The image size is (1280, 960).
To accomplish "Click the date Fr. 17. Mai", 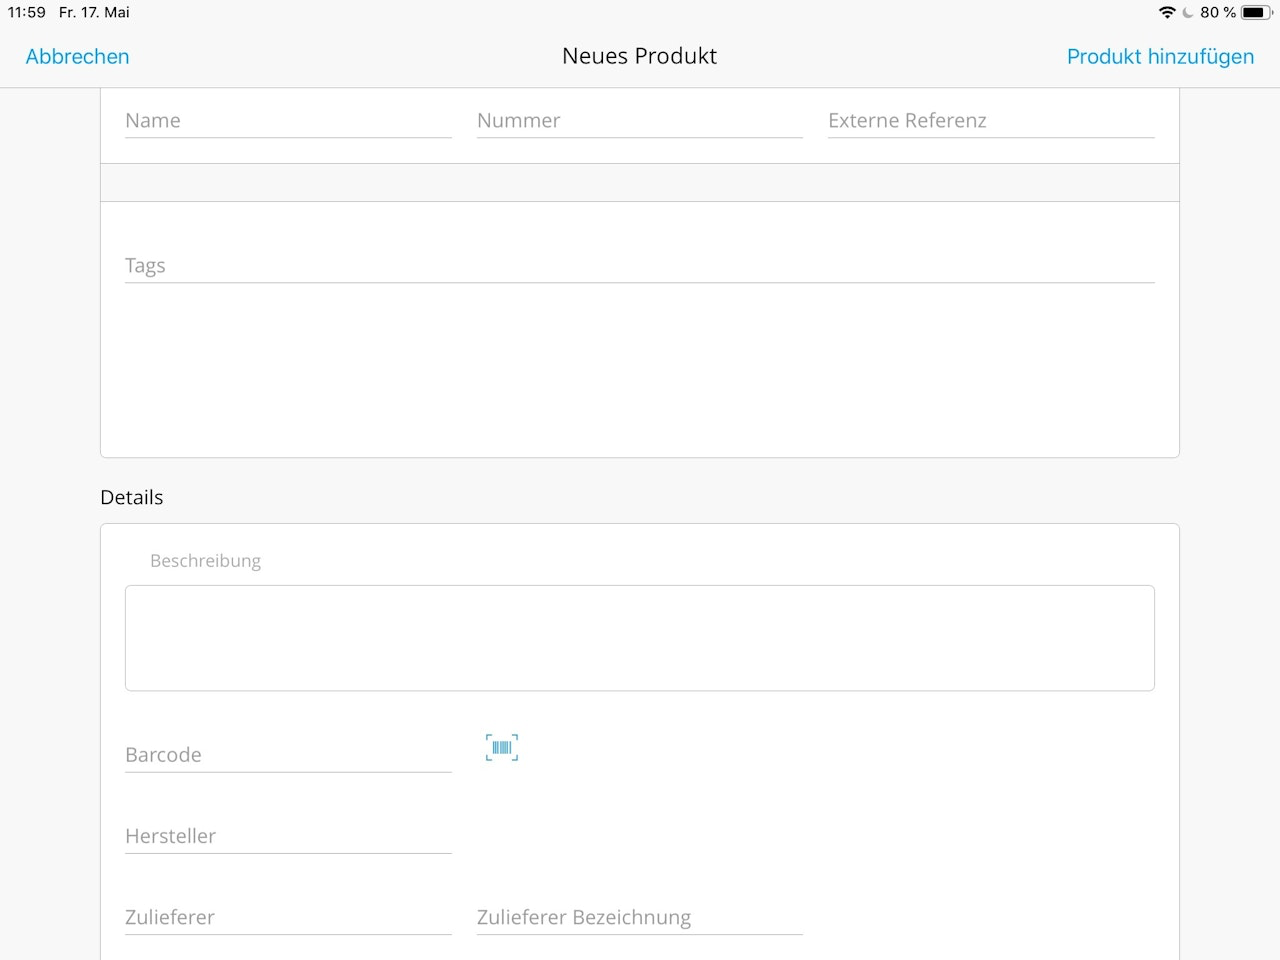I will pyautogui.click(x=94, y=12).
